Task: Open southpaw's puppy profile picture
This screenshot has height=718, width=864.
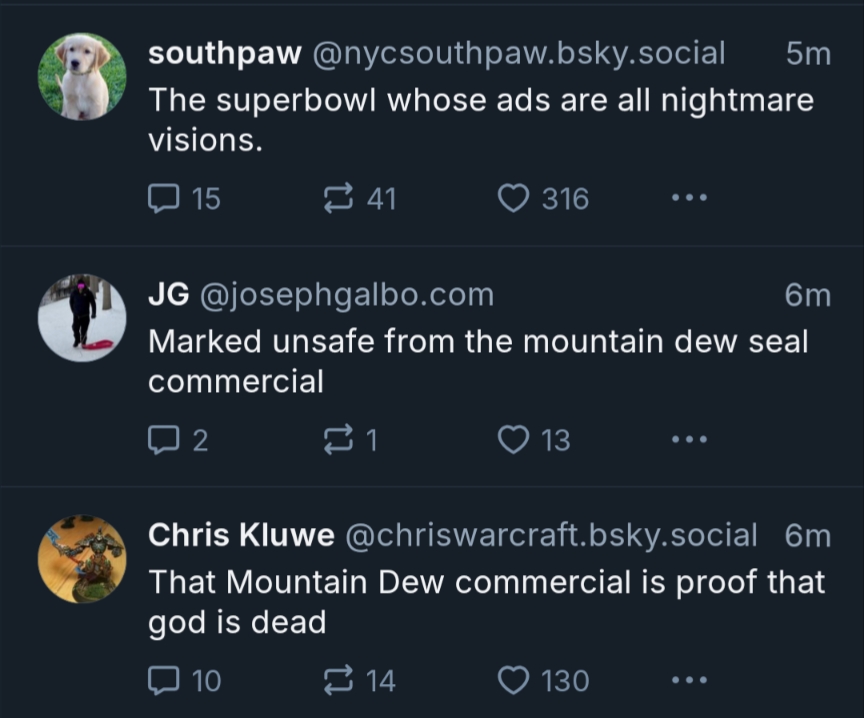Action: coord(82,76)
